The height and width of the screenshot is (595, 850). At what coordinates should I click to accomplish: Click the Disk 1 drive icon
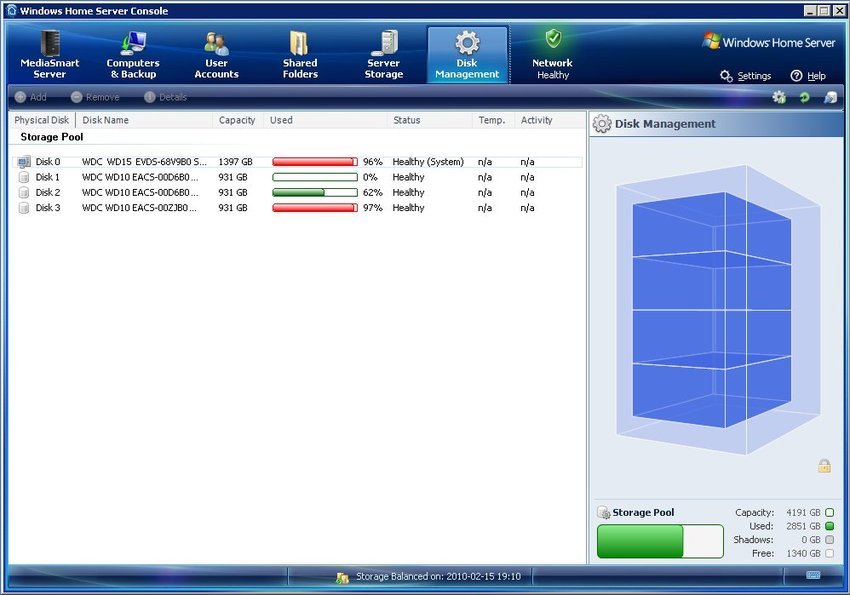click(x=24, y=177)
